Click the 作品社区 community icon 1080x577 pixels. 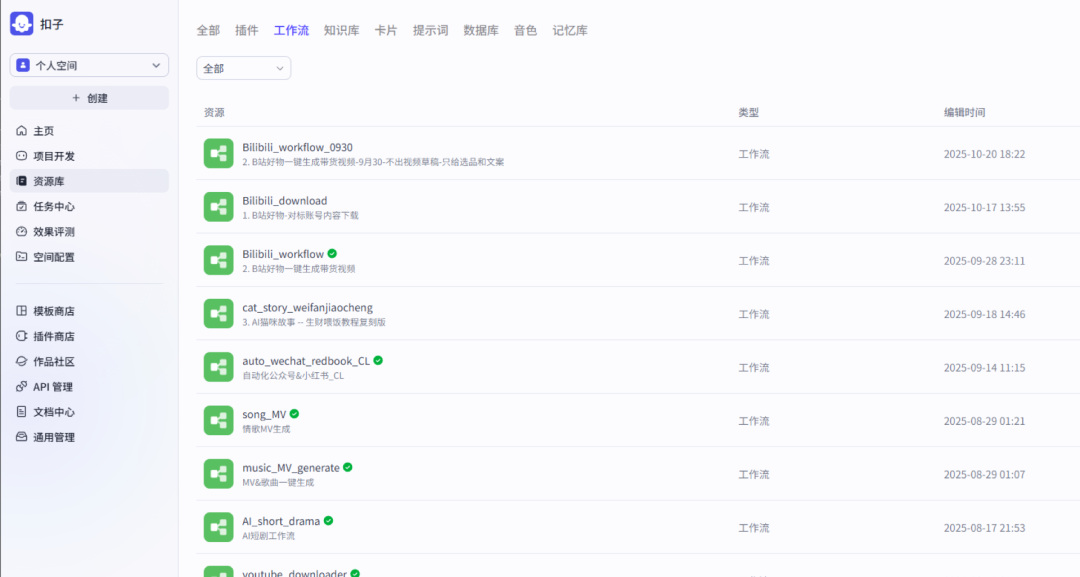coord(21,361)
